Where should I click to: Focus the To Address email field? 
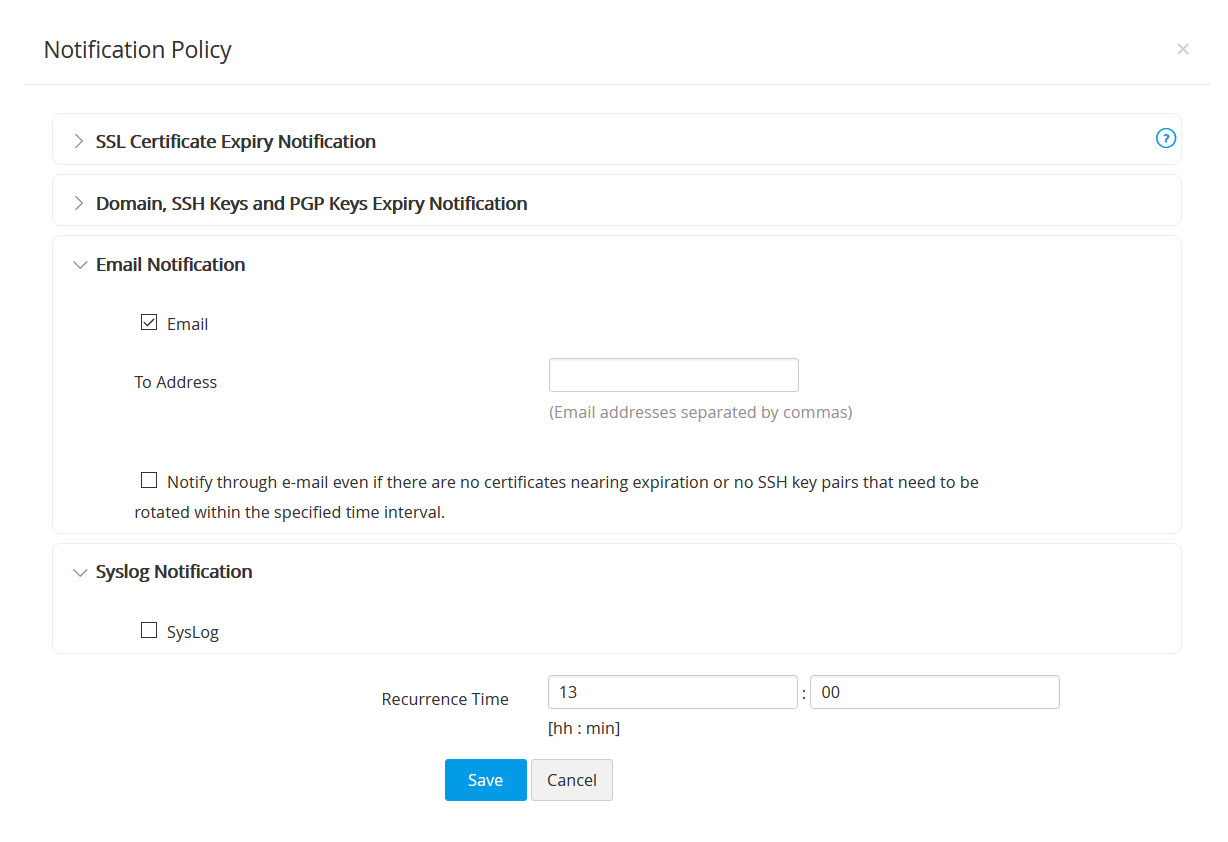[x=673, y=375]
